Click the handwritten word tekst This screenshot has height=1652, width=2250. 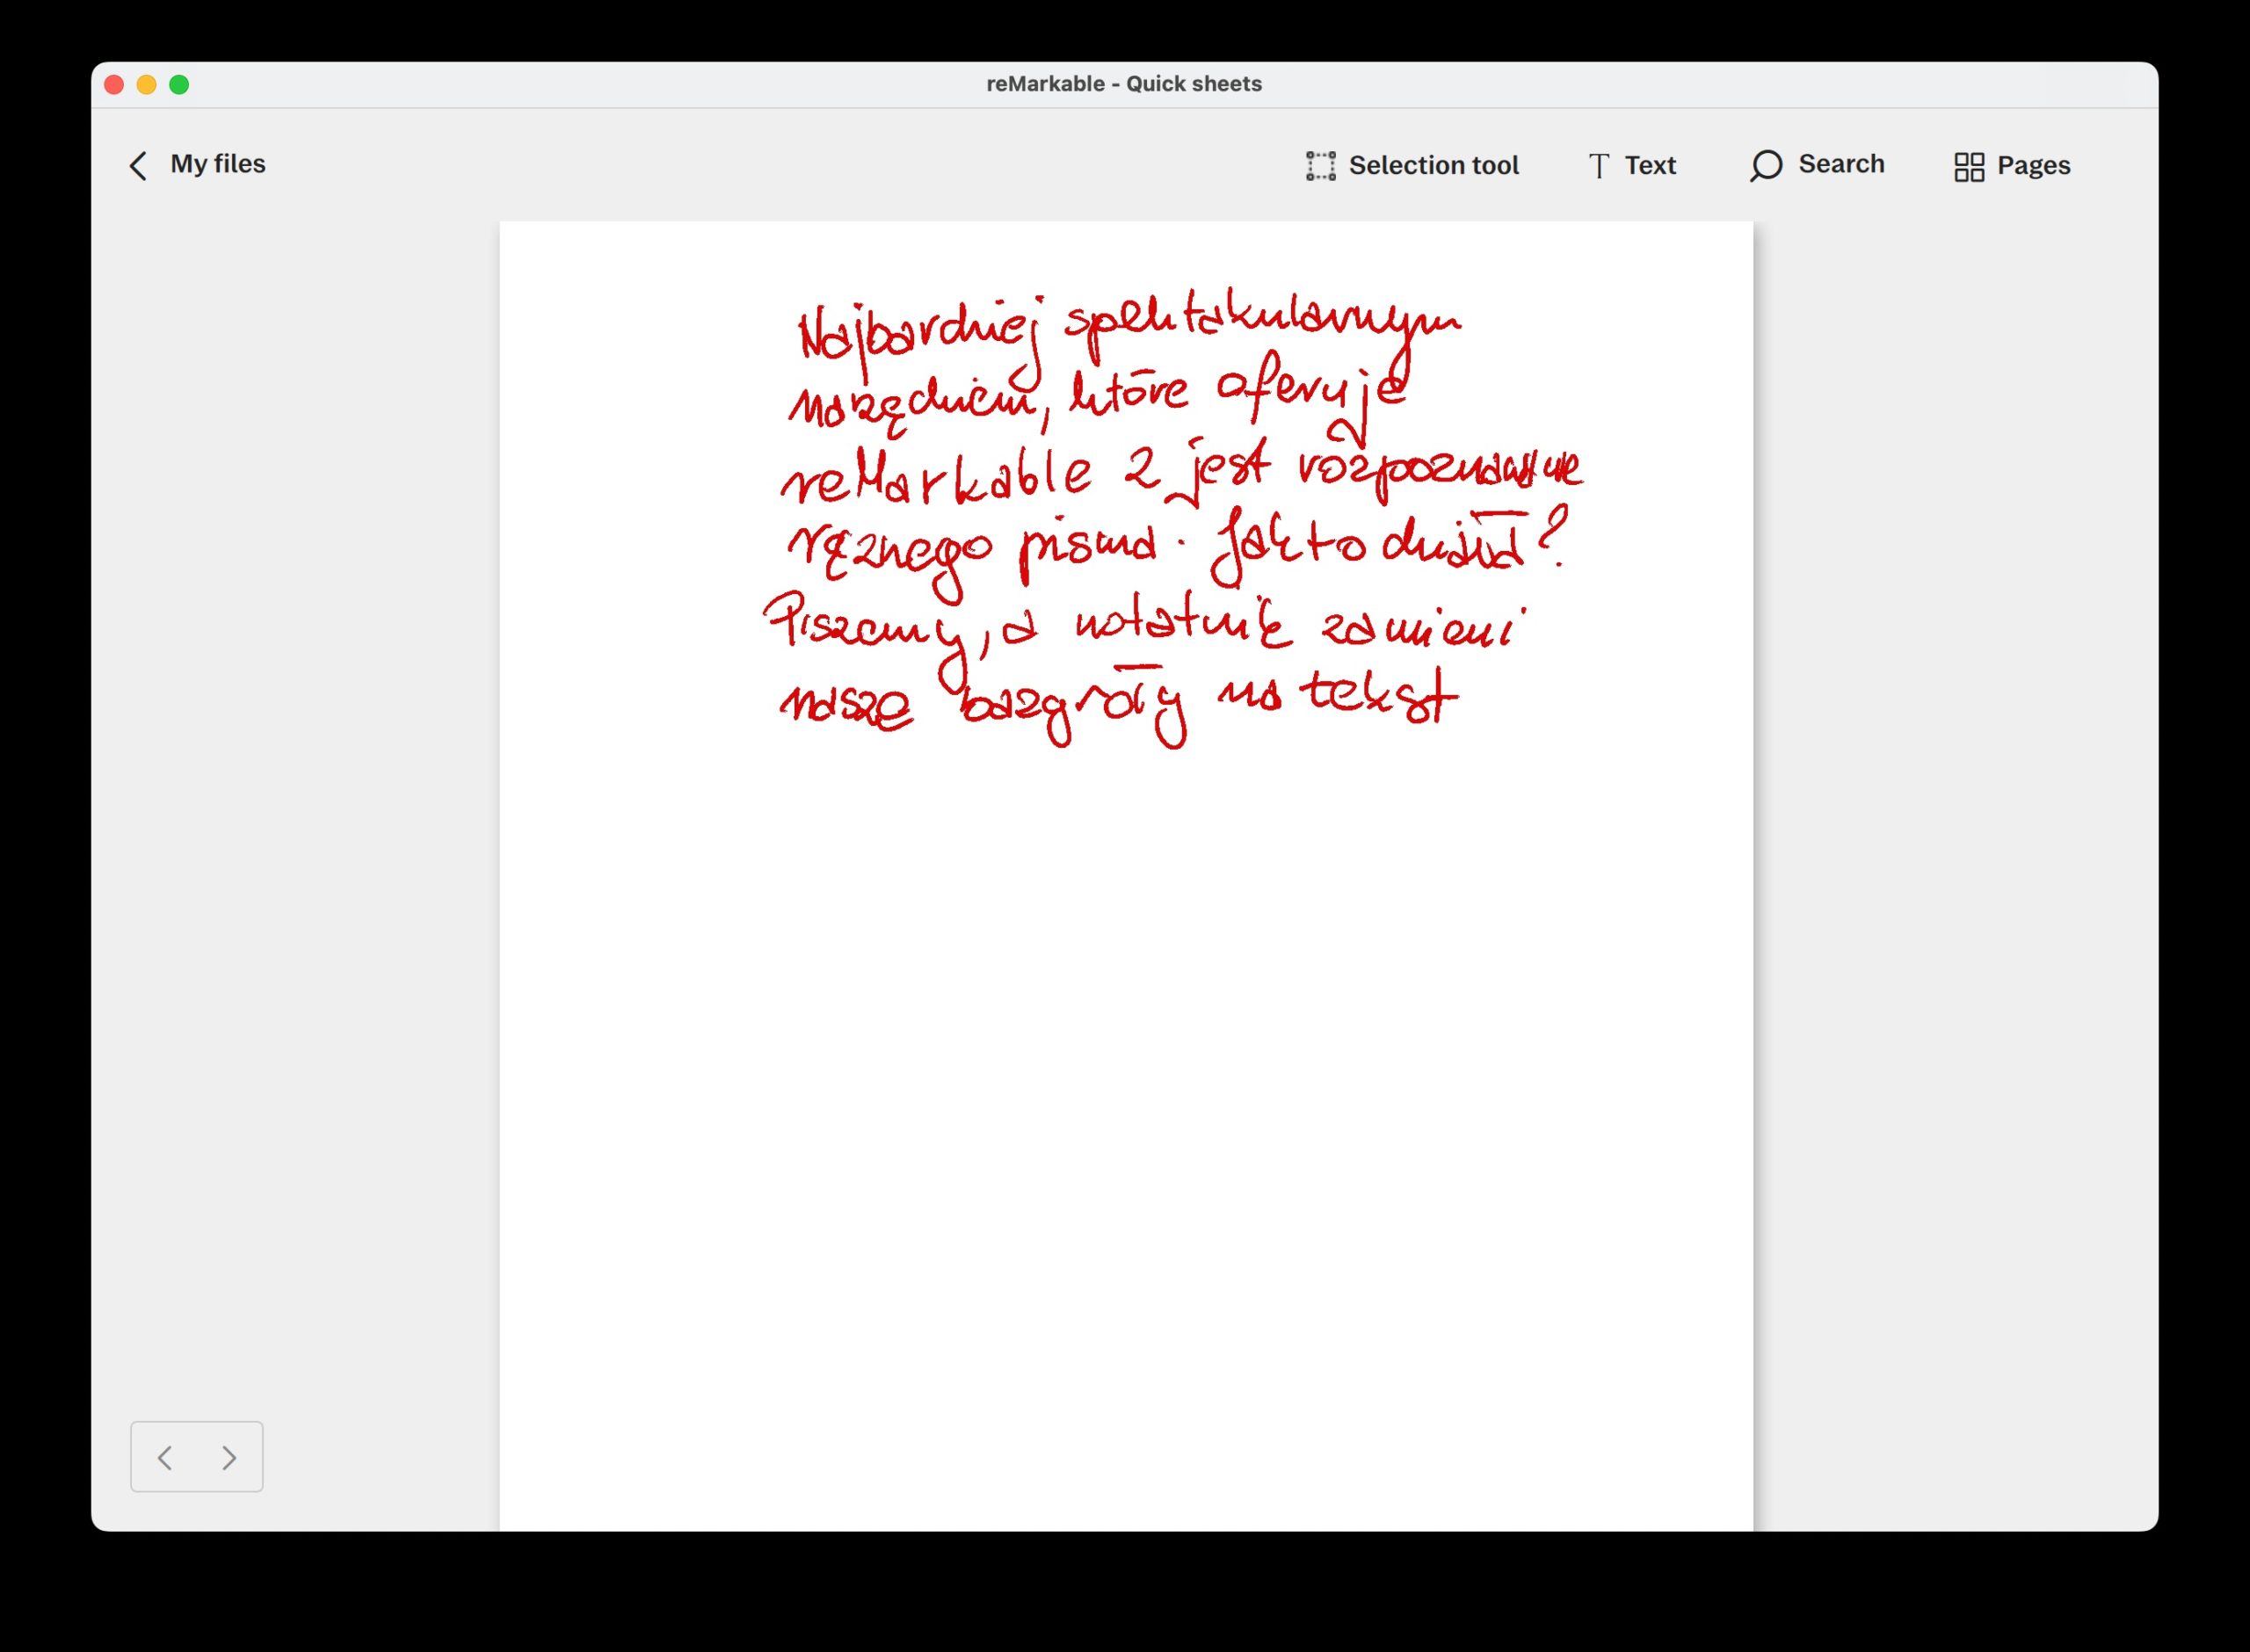pos(1379,695)
